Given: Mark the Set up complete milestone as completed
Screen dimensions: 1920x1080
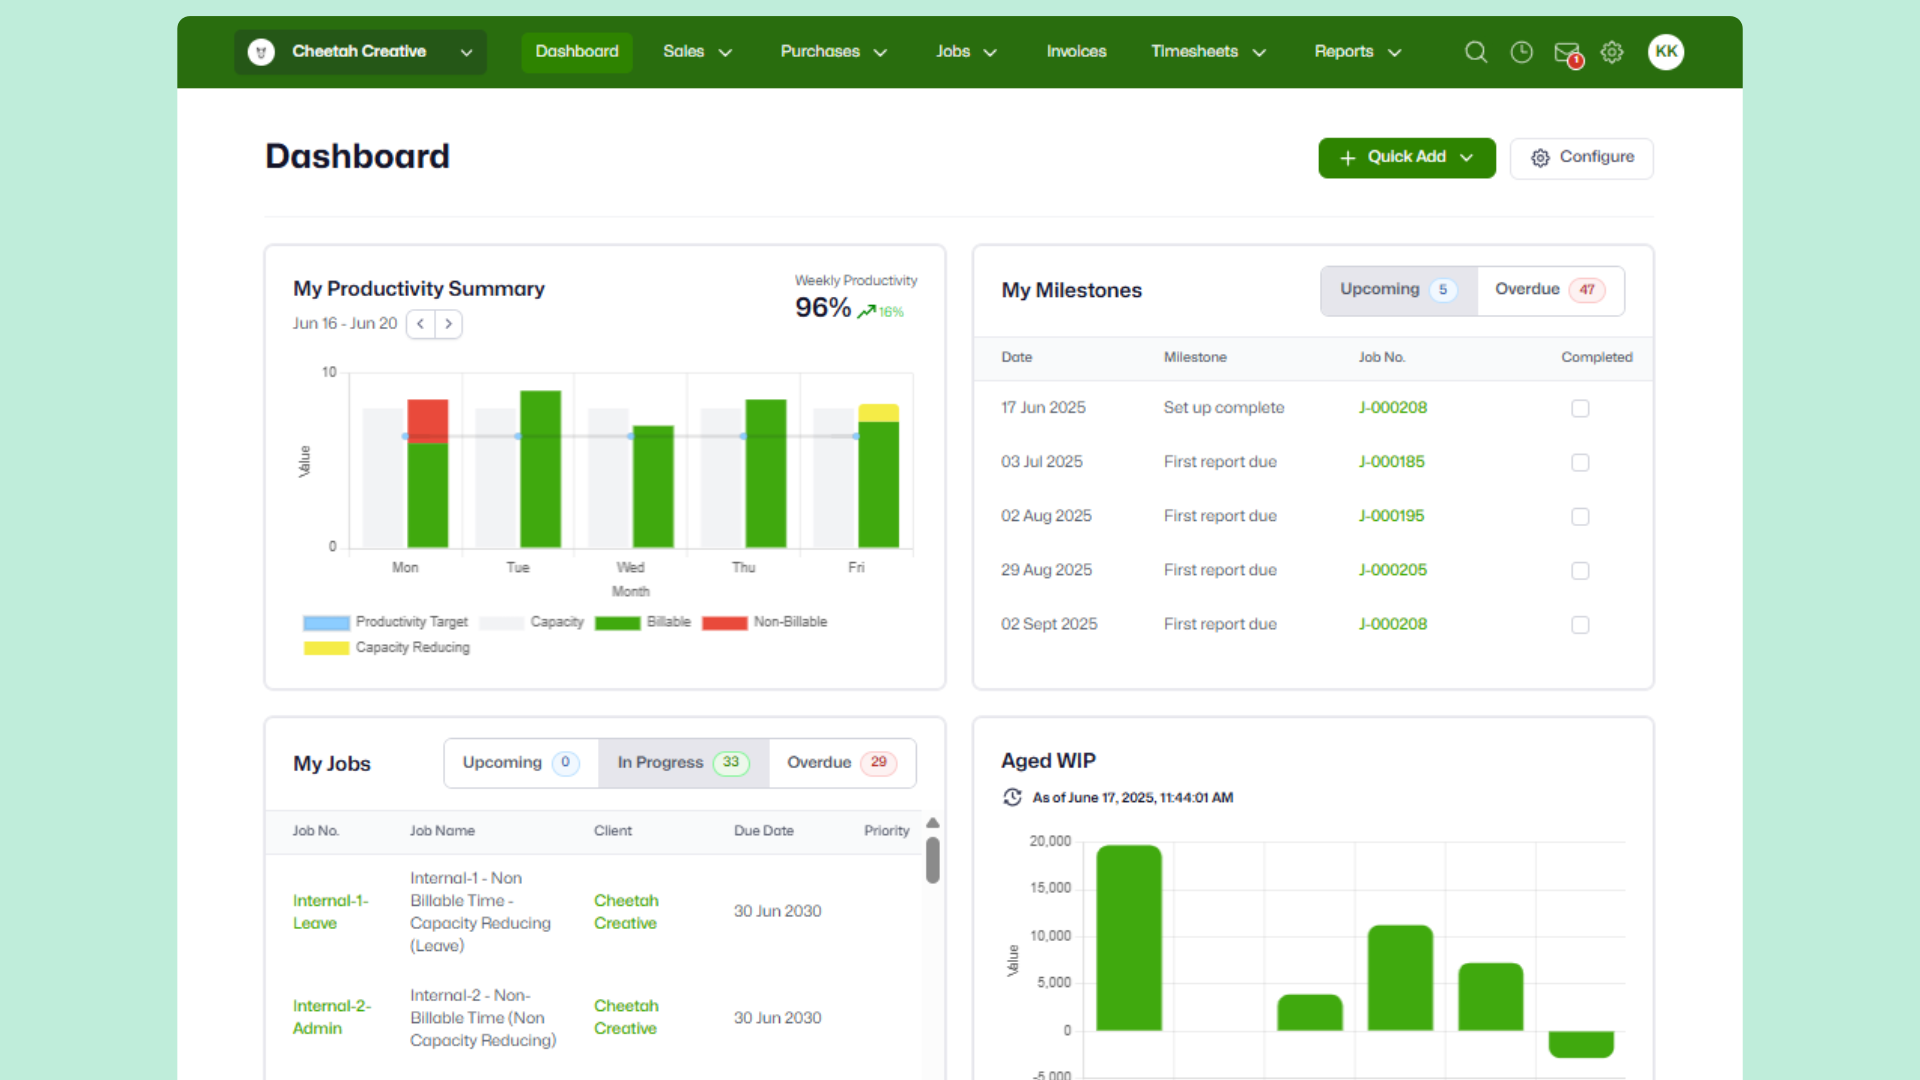Looking at the screenshot, I should (x=1580, y=408).
